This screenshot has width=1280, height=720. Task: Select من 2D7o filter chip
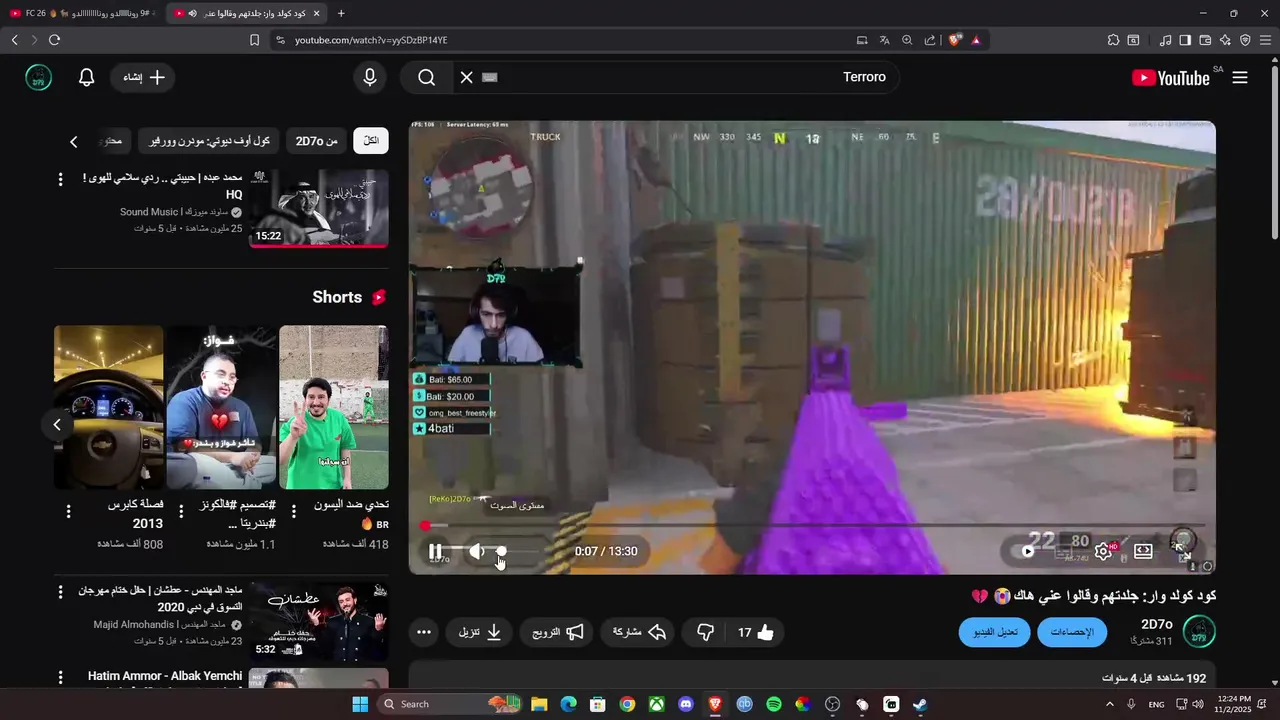316,141
